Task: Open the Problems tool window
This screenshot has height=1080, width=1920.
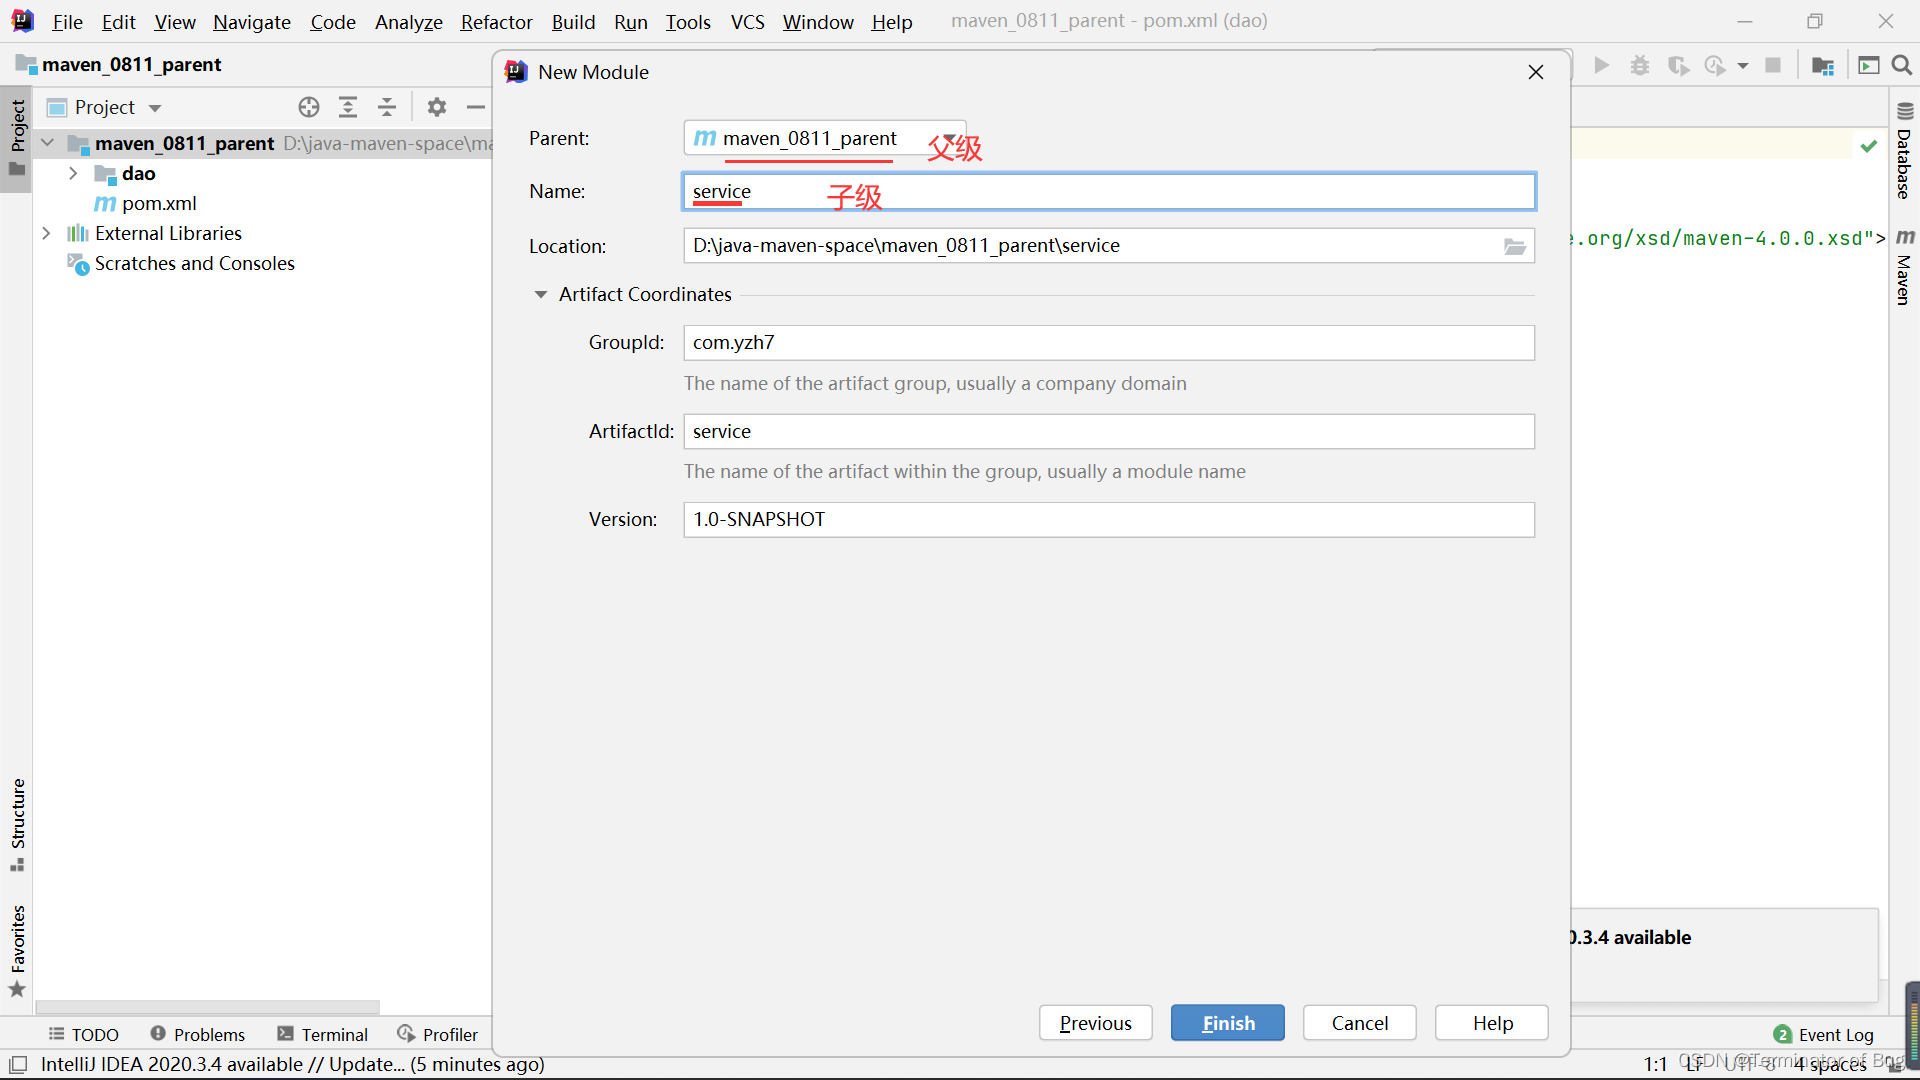Action: click(198, 1034)
